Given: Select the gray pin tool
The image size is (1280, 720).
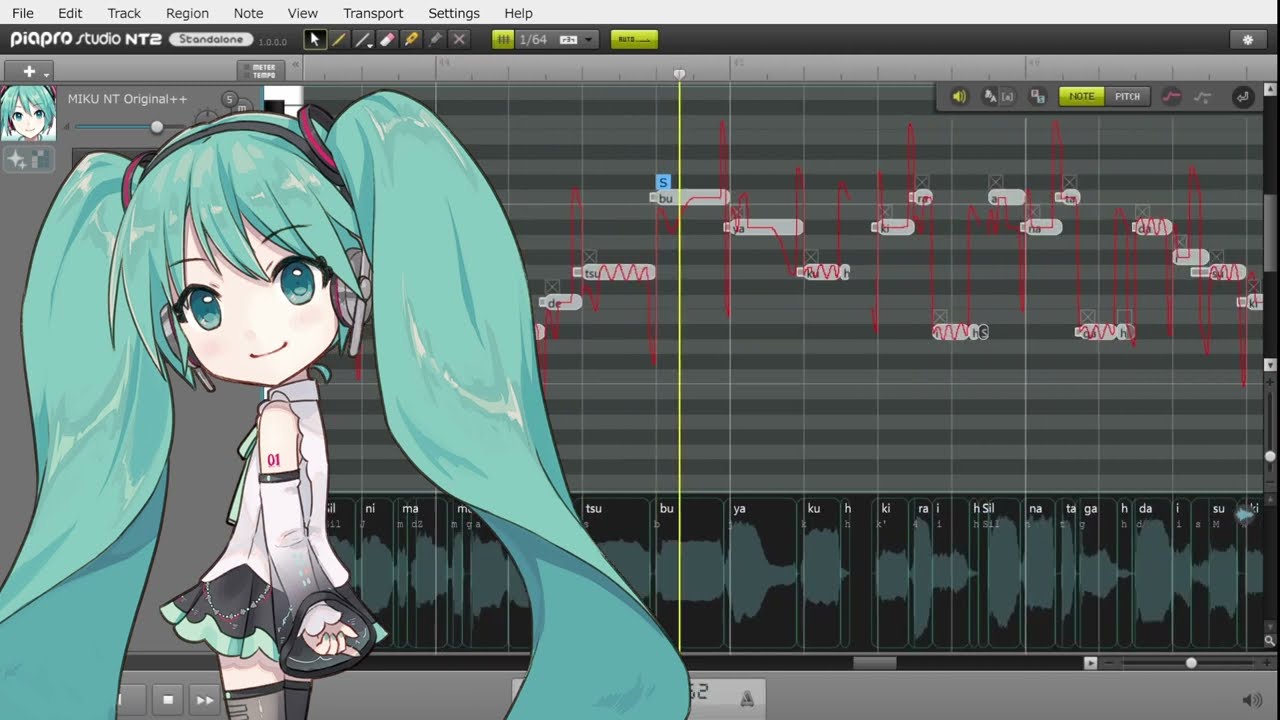Looking at the screenshot, I should click(435, 40).
